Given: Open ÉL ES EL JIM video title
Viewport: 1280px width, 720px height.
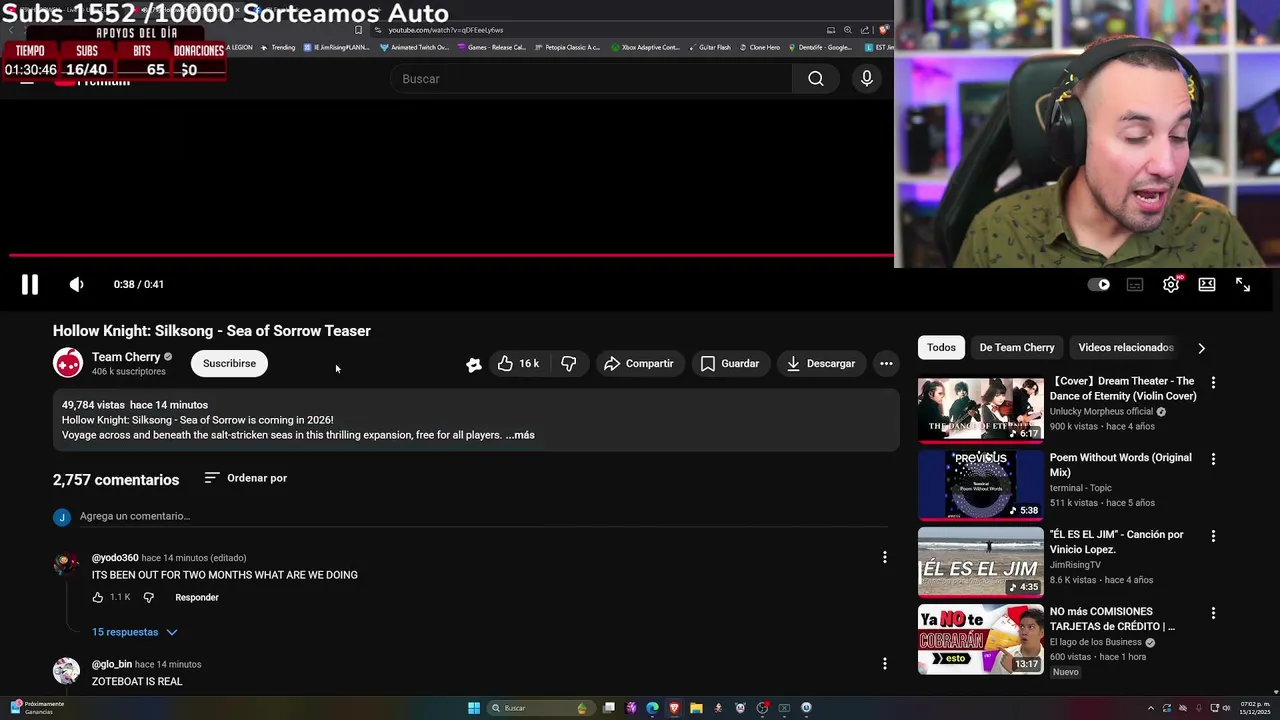Looking at the screenshot, I should (x=1116, y=542).
